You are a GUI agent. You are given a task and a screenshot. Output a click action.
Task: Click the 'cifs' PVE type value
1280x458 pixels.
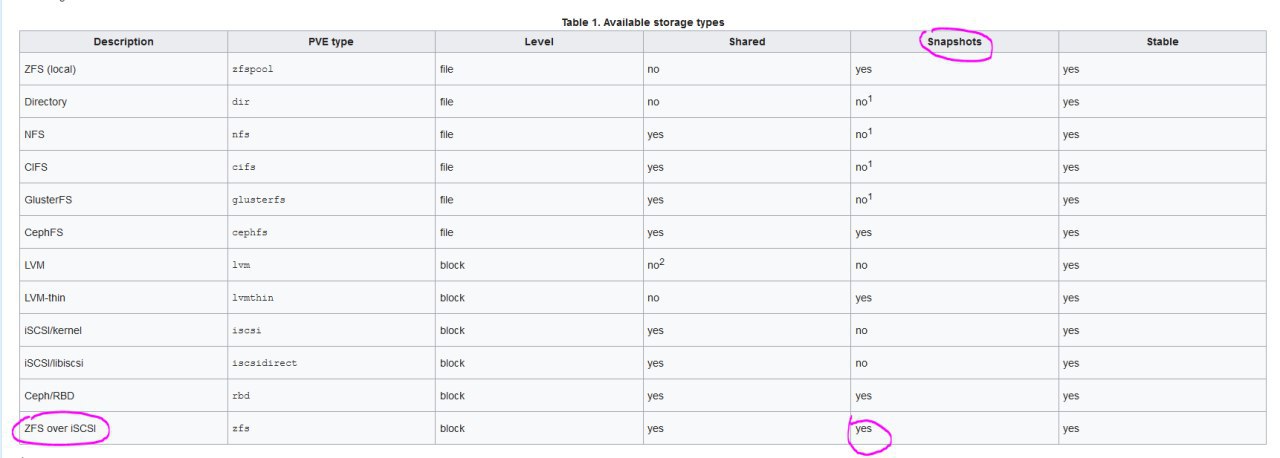point(243,167)
